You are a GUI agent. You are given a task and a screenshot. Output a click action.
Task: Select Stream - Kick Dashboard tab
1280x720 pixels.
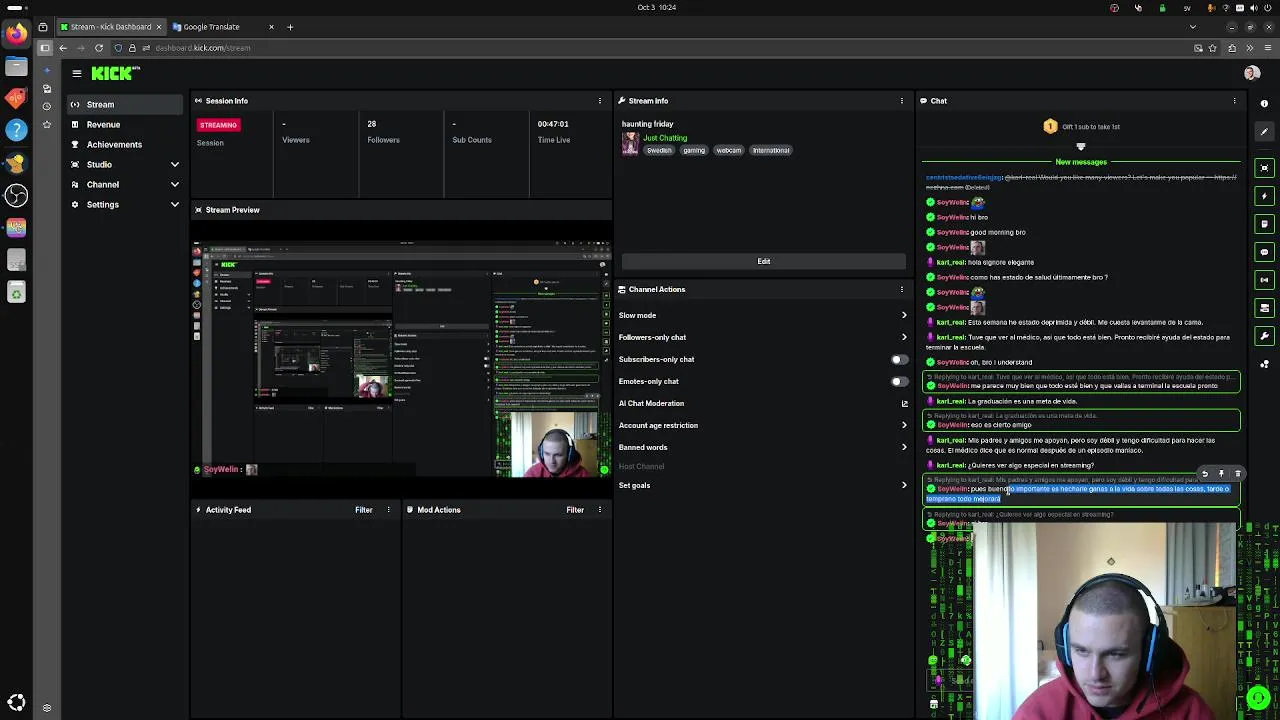111,27
